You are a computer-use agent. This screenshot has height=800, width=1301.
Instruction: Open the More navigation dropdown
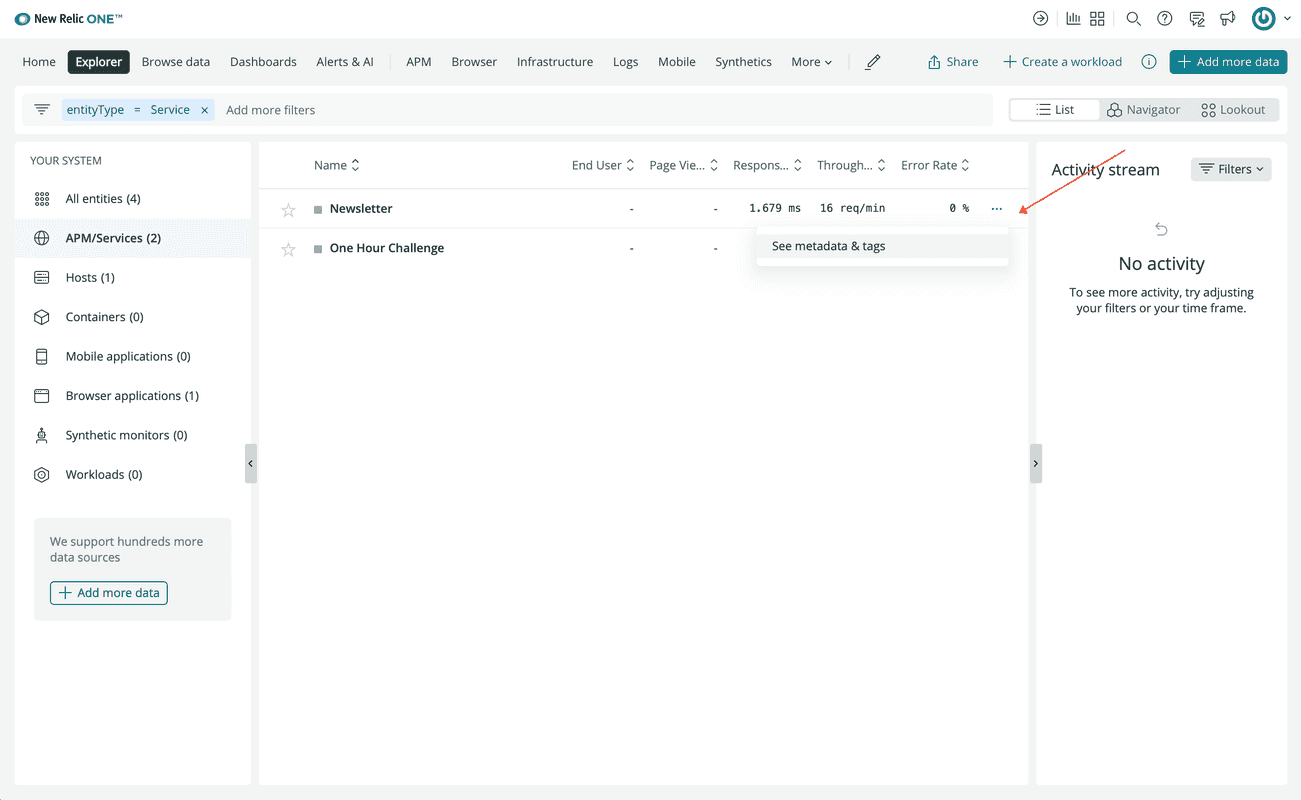pos(811,62)
